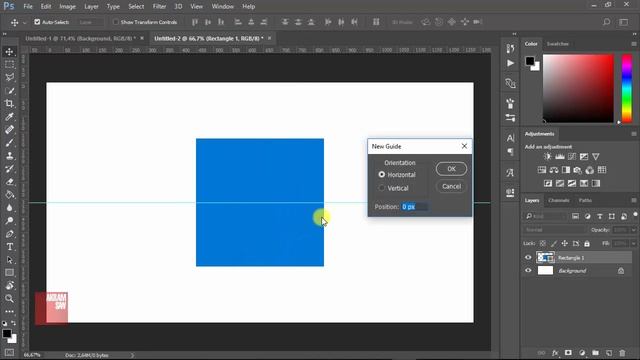The height and width of the screenshot is (360, 640).
Task: Open the Filter menu
Action: [x=159, y=7]
